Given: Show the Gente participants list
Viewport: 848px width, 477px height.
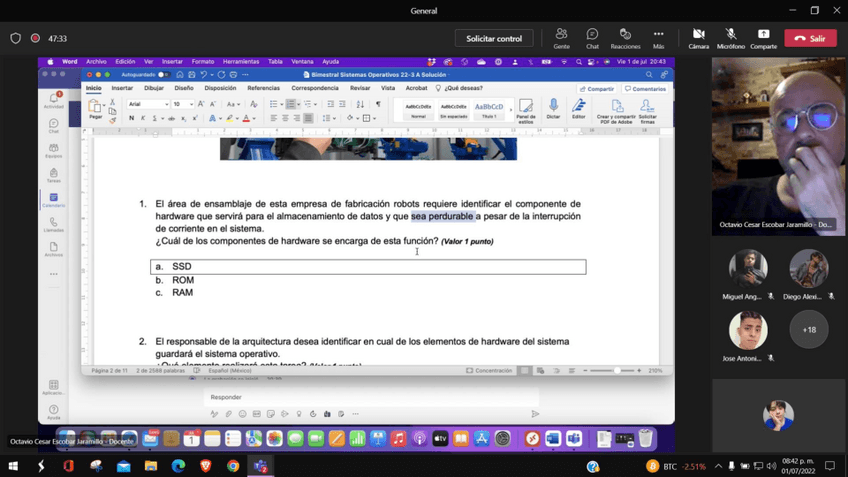Looking at the screenshot, I should (561, 38).
